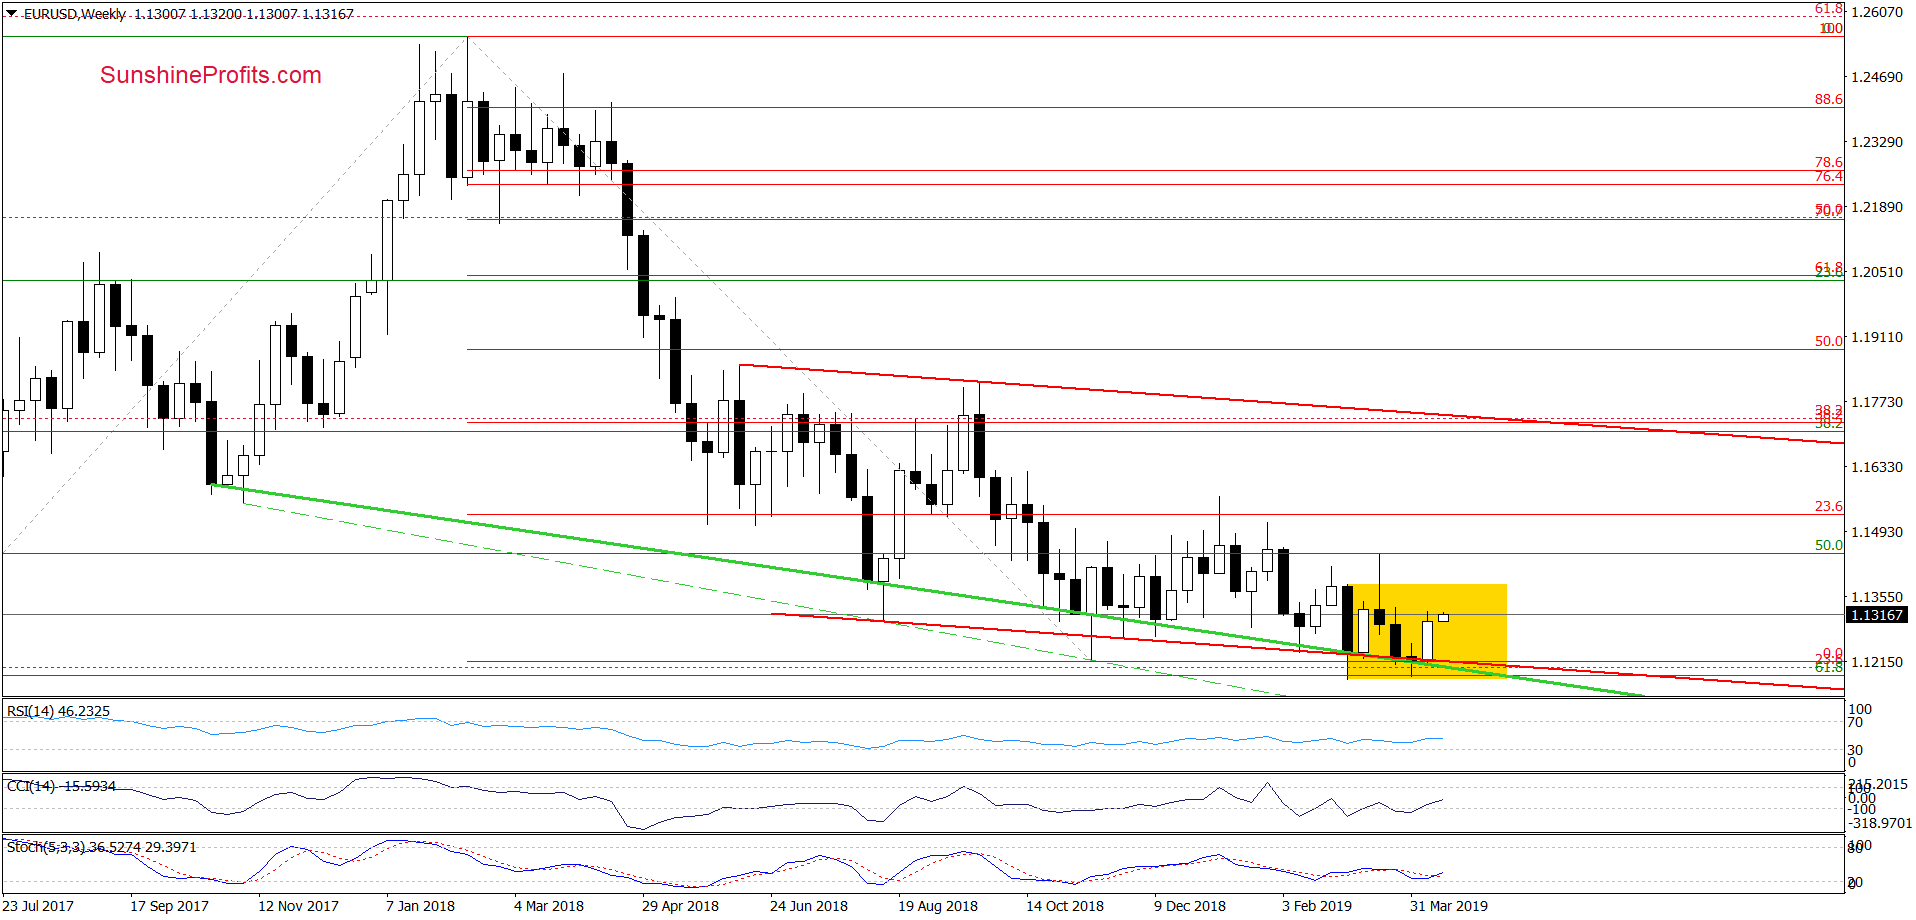Click the 1.23290 price axis label
This screenshot has height=920, width=1916.
pyautogui.click(x=1877, y=142)
